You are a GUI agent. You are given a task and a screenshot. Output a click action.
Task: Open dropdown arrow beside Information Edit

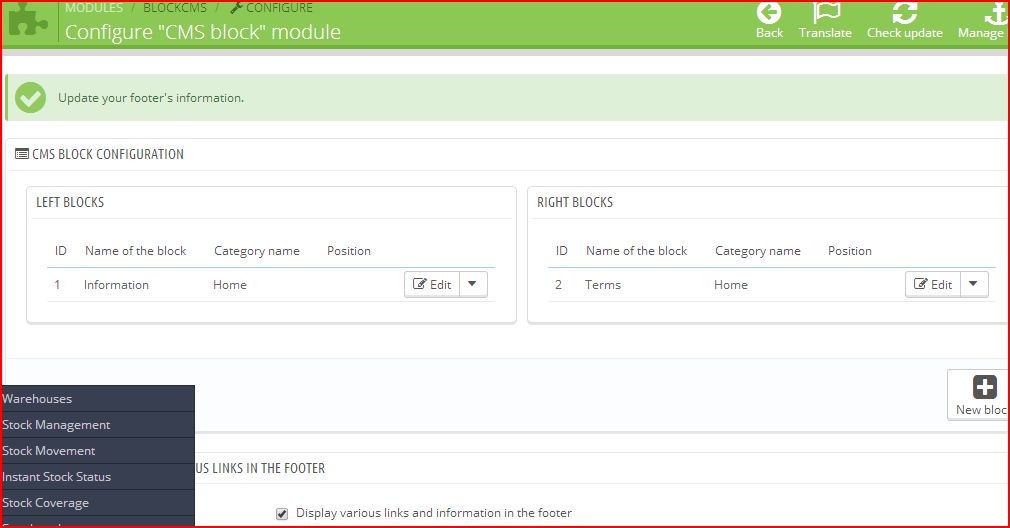pos(473,285)
